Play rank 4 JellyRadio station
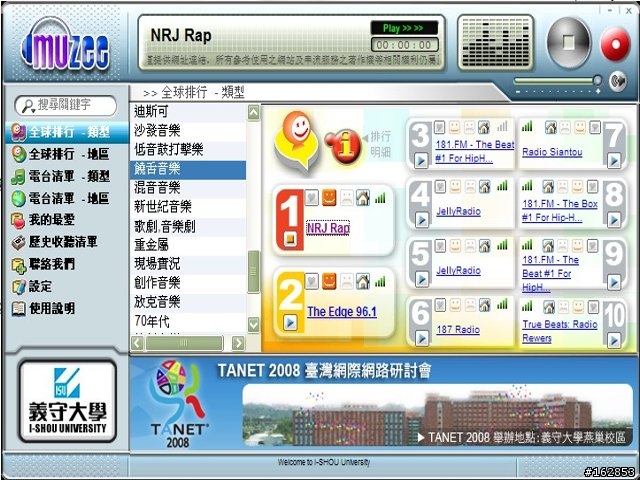The width and height of the screenshot is (640, 480). click(422, 220)
